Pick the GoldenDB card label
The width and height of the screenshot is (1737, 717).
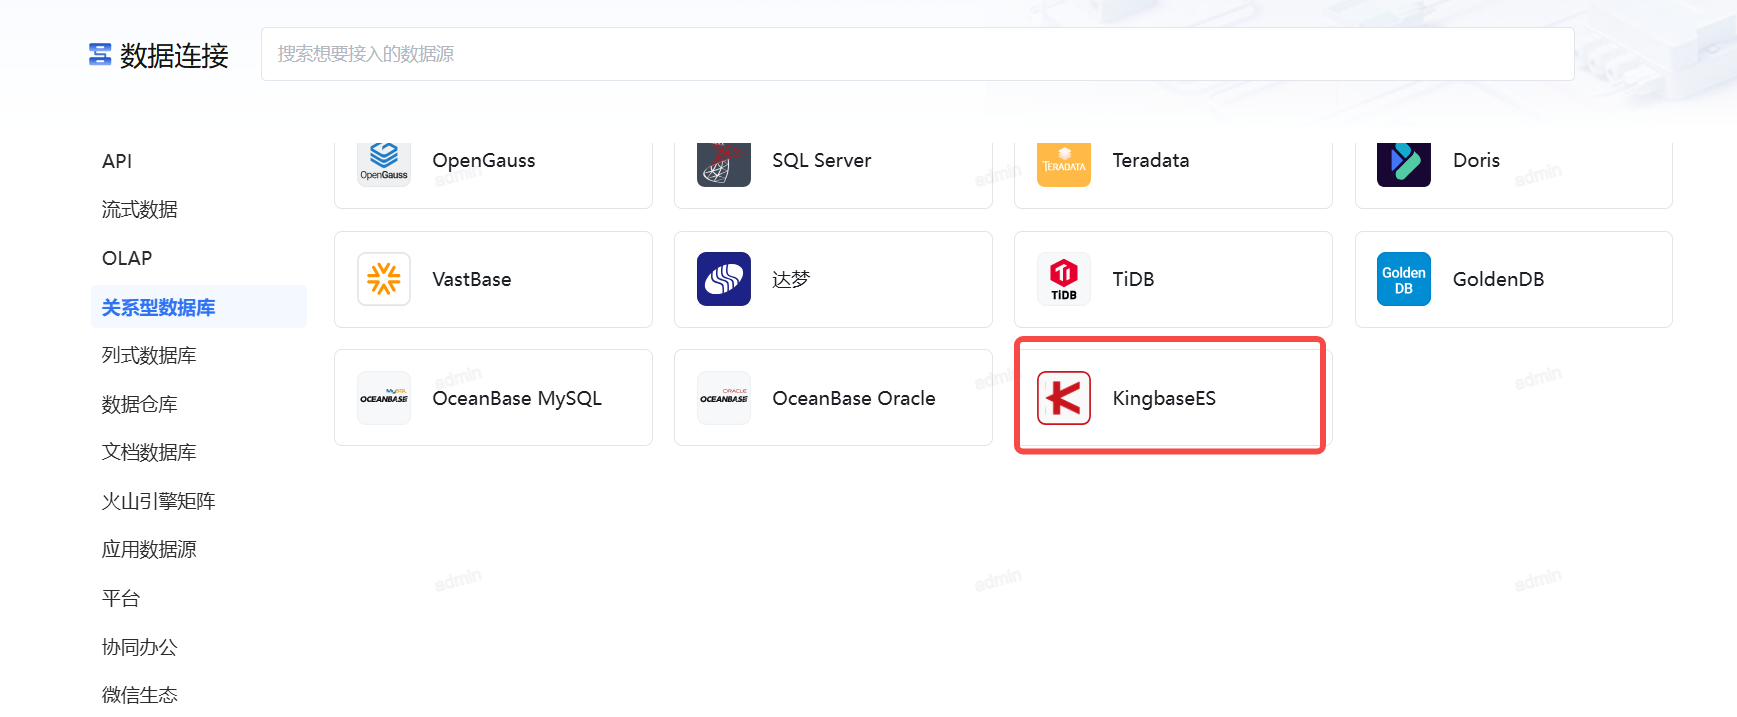[x=1498, y=279]
